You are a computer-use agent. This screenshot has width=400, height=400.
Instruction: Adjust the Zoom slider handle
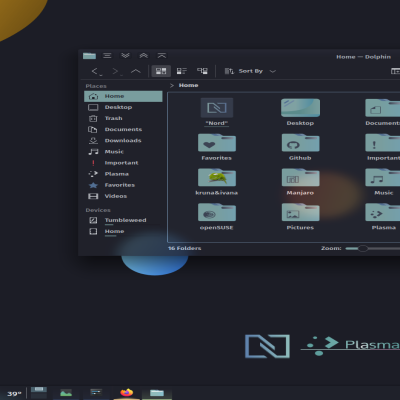pos(363,248)
